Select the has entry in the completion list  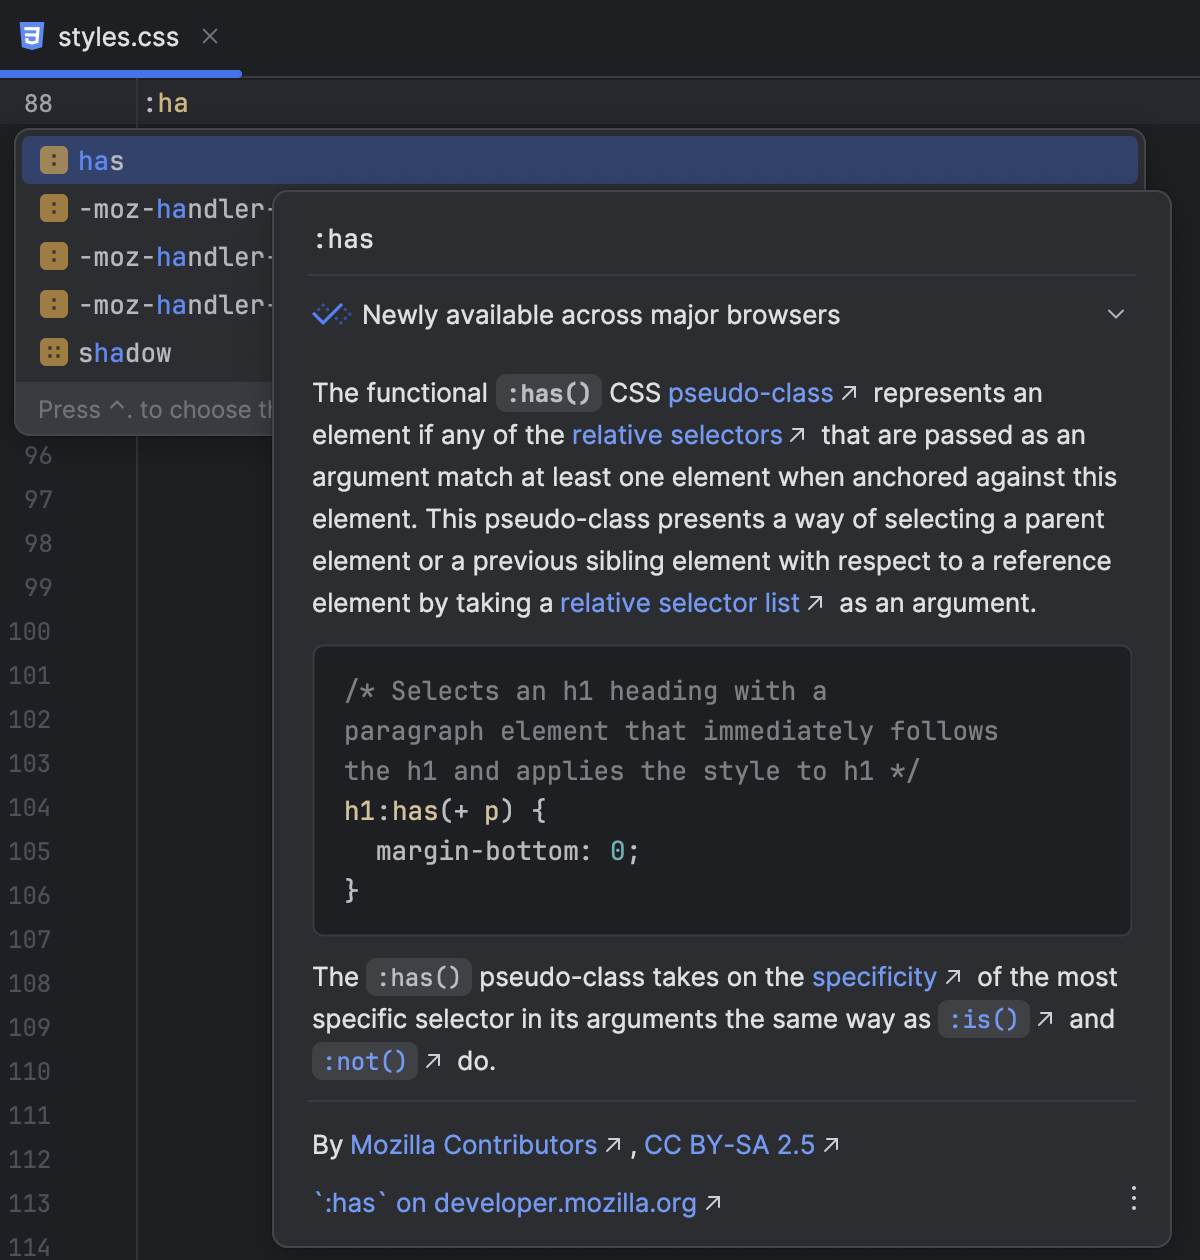click(101, 159)
